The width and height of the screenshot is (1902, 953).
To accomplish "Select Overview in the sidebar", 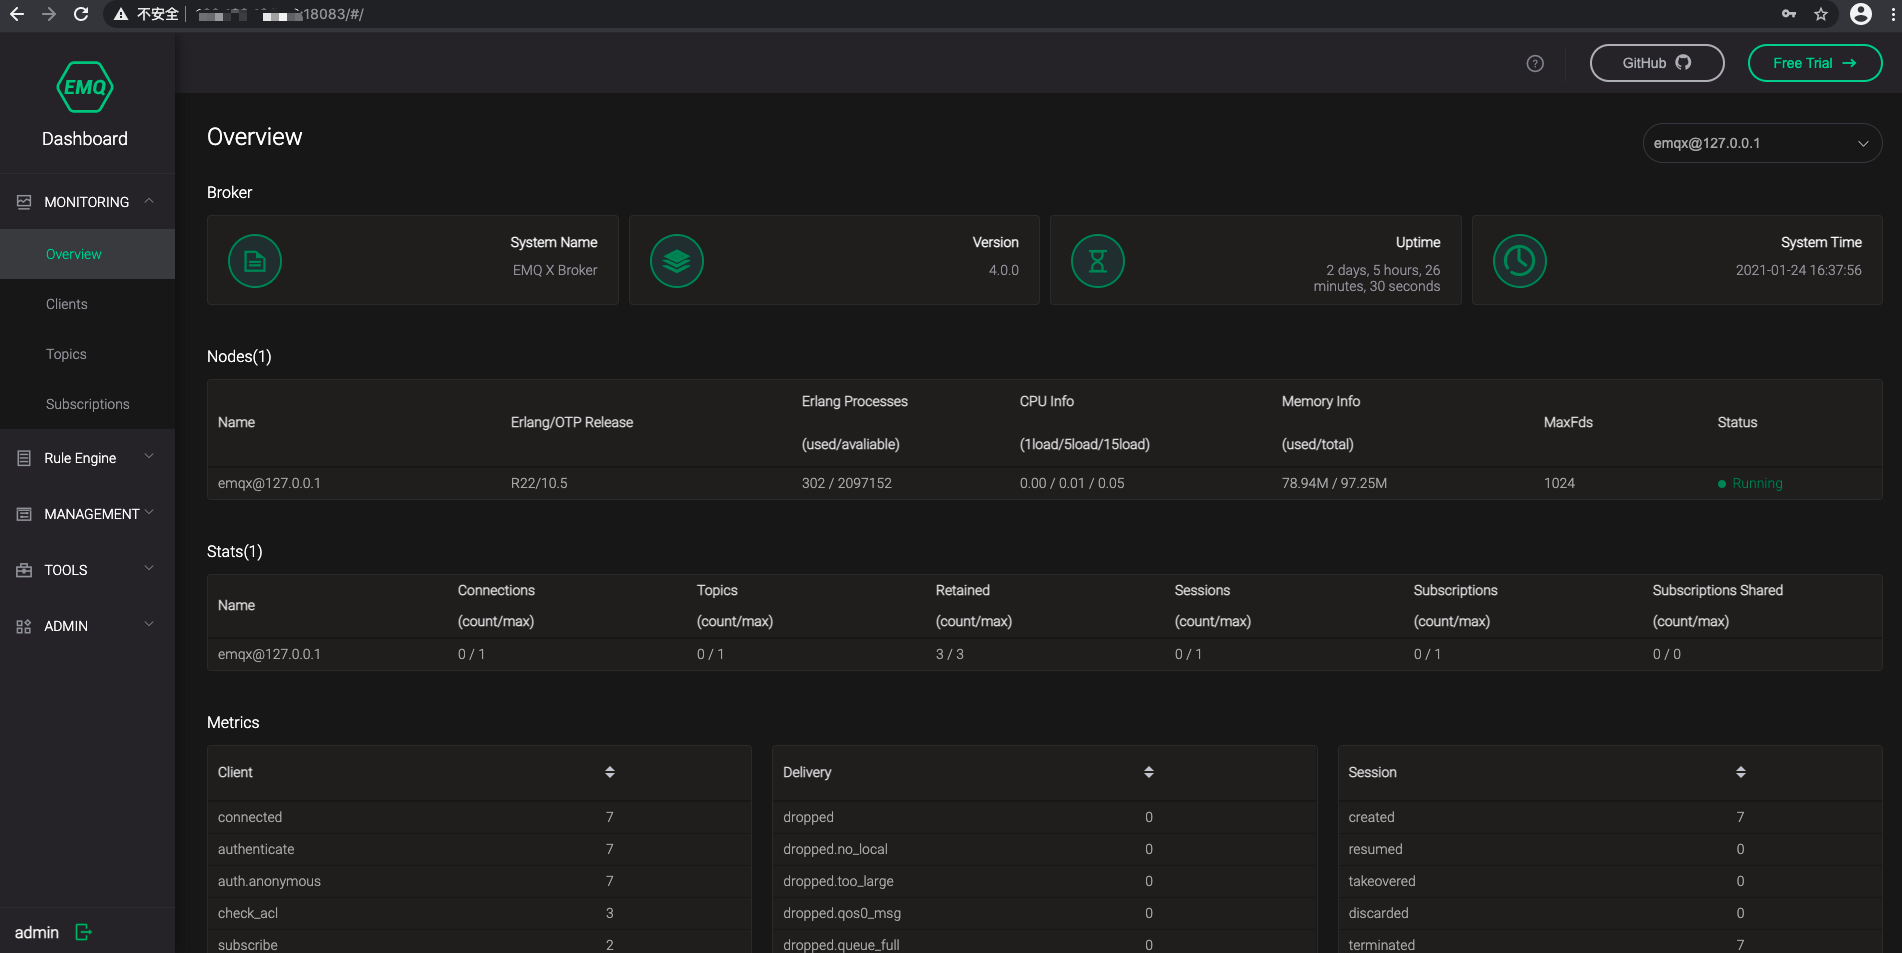I will (x=87, y=254).
